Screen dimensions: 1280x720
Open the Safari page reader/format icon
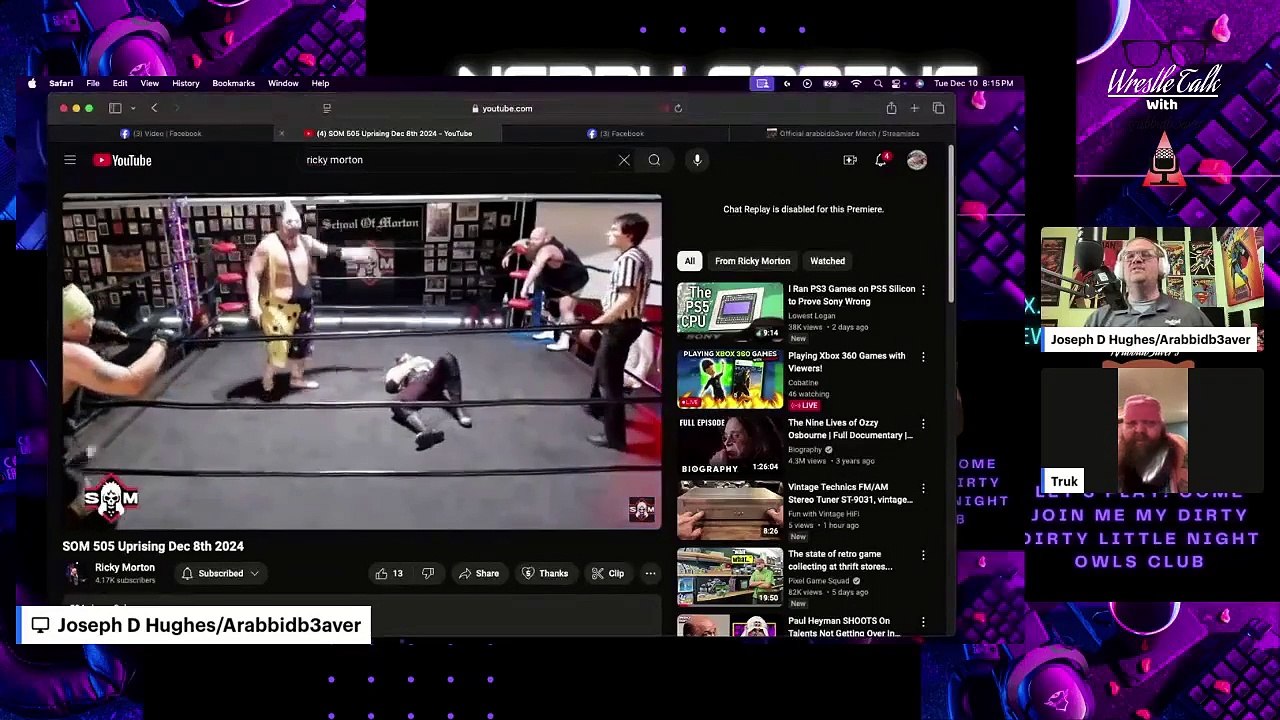click(326, 108)
